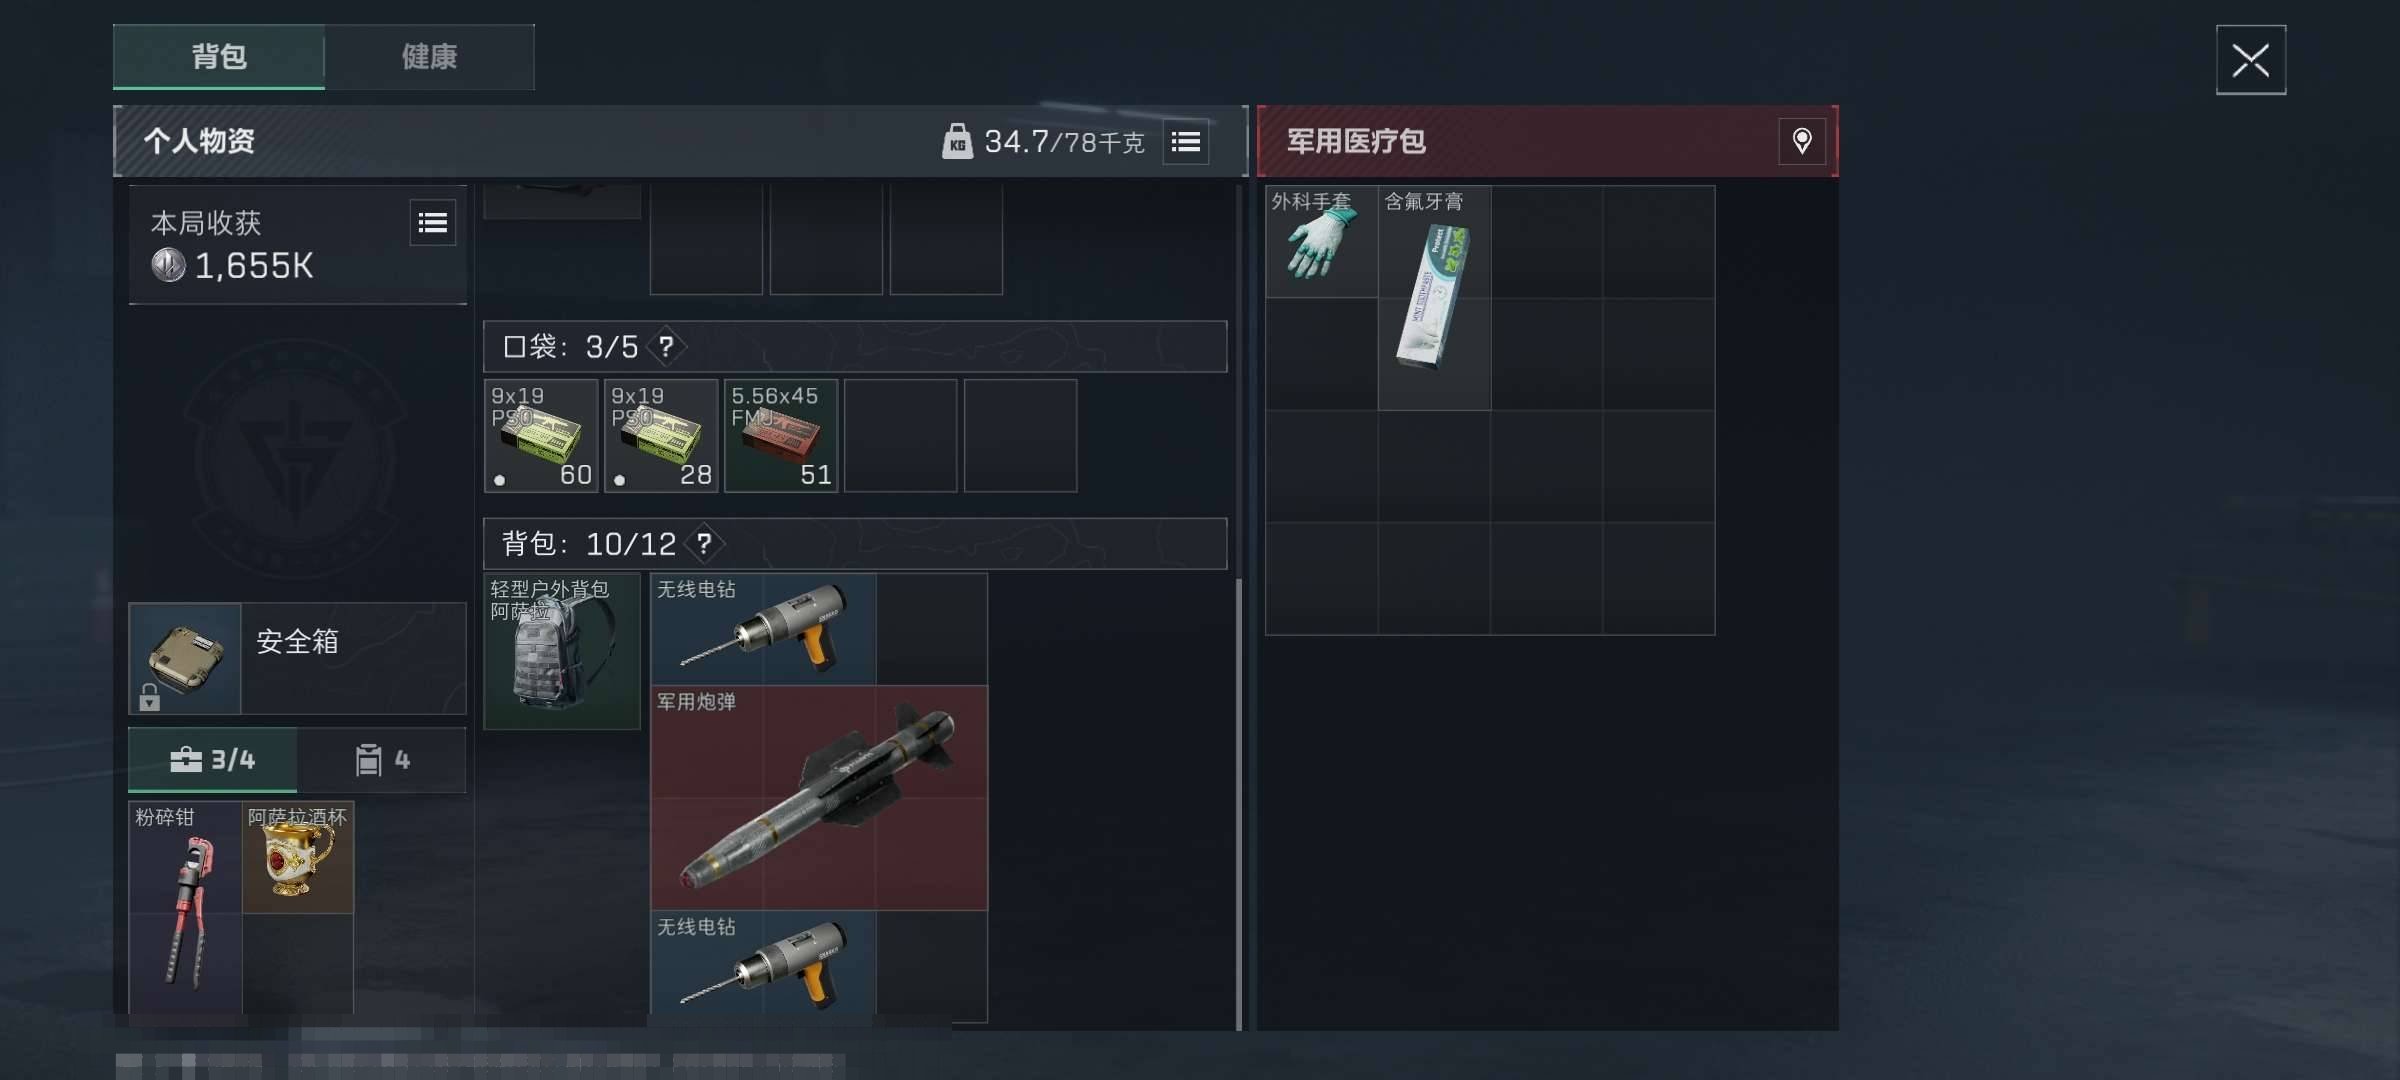Close the inventory with X button
Image resolution: width=2400 pixels, height=1080 pixels.
point(2251,60)
